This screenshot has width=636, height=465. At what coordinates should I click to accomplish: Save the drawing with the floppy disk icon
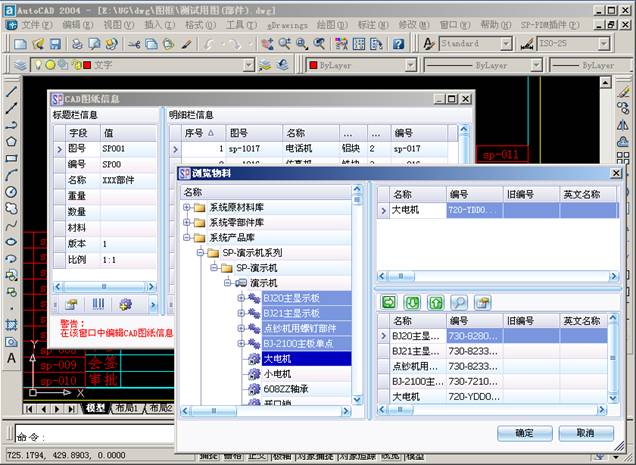tap(55, 44)
